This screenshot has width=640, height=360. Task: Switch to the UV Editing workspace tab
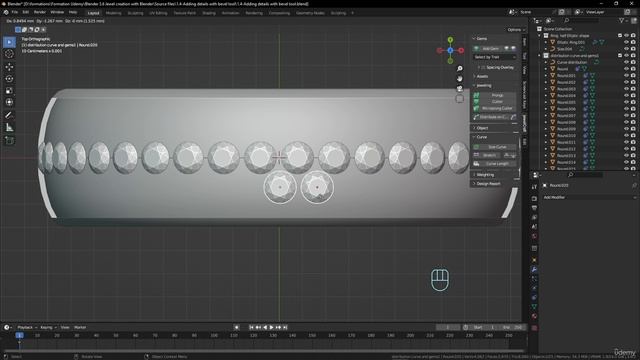point(158,13)
